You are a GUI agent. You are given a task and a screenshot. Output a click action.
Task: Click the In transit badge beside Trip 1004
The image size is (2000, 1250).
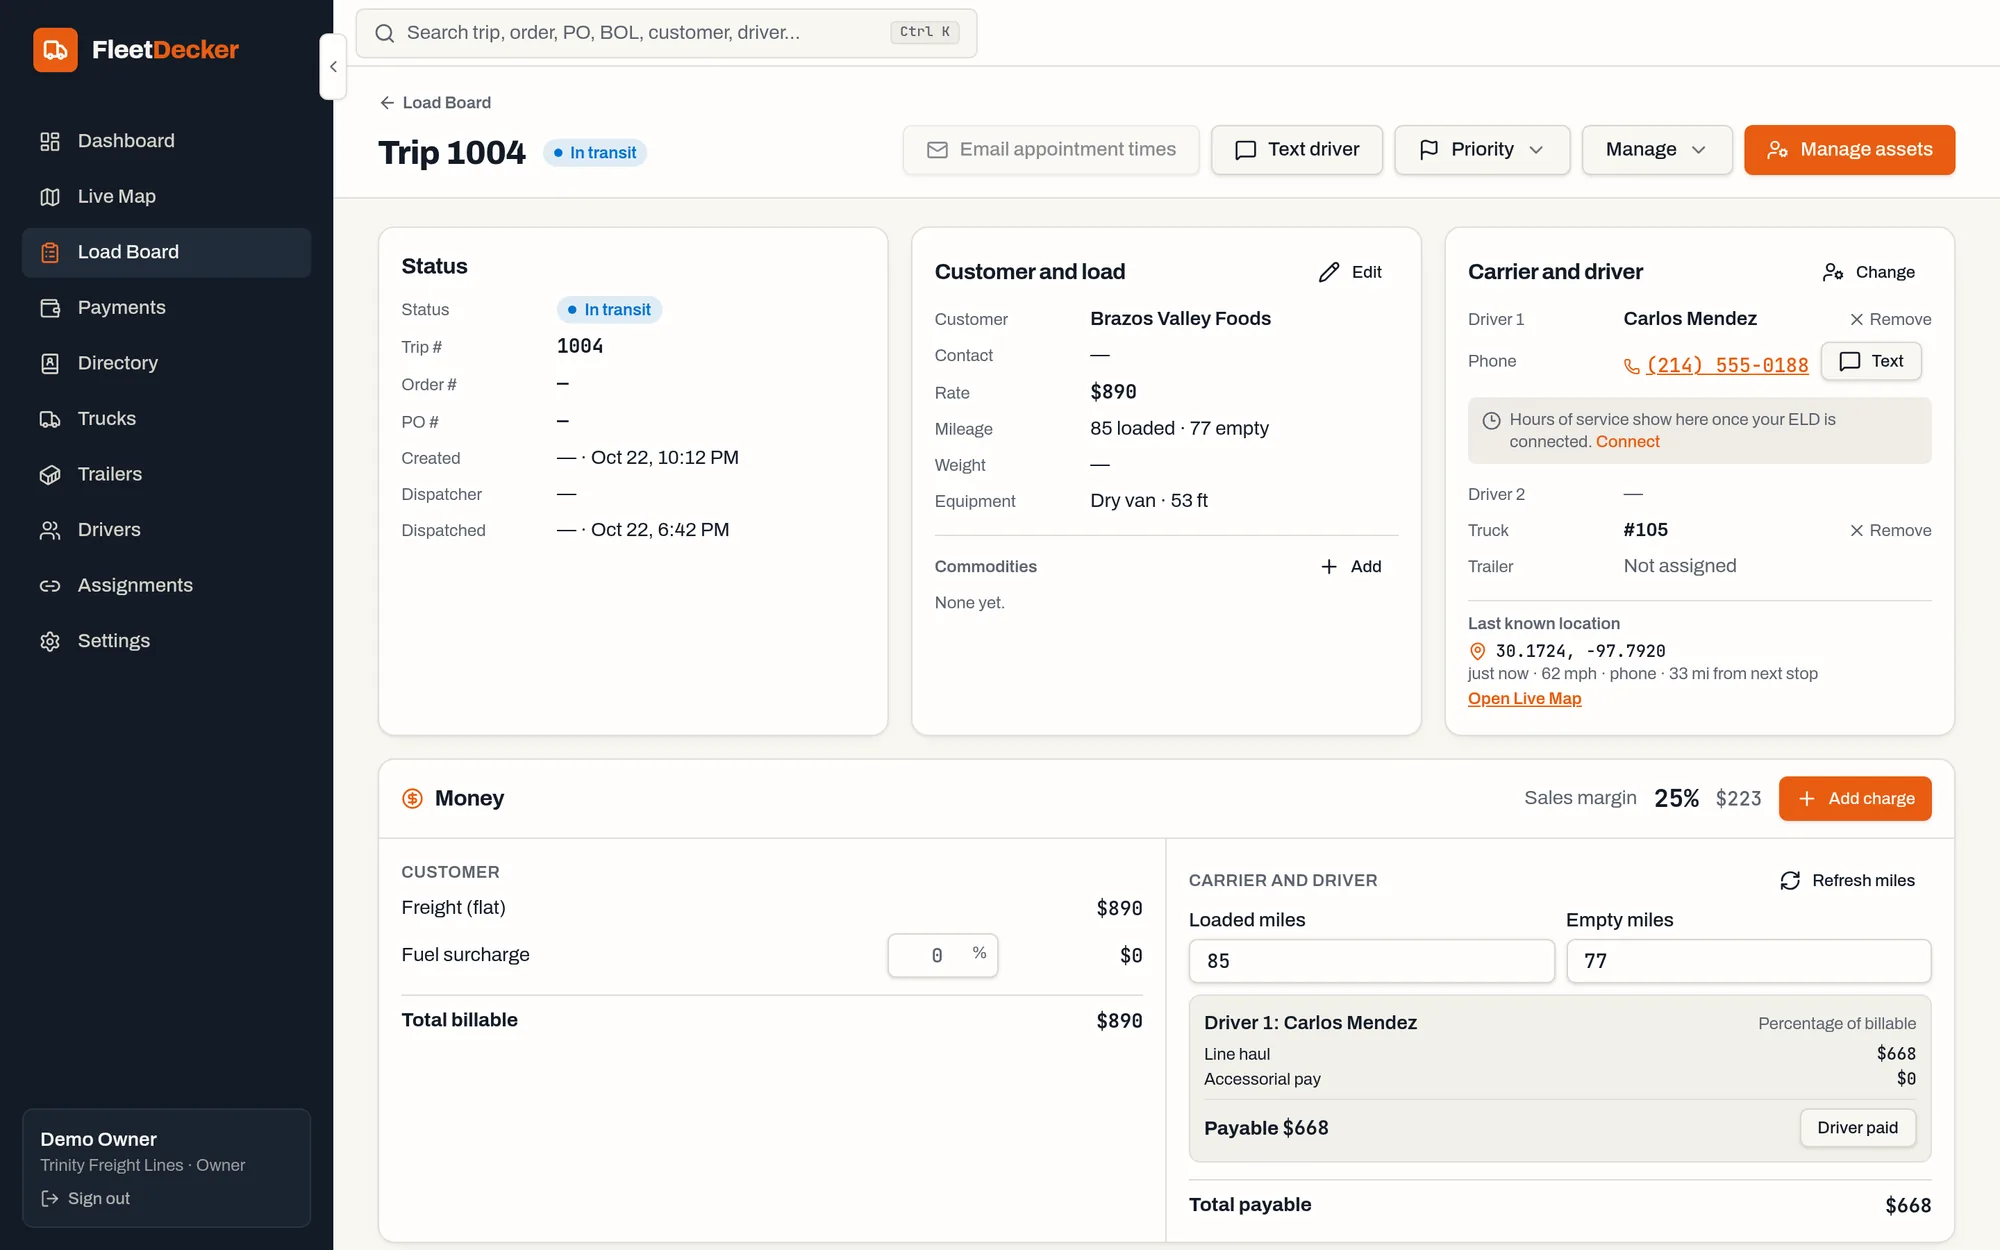coord(595,153)
